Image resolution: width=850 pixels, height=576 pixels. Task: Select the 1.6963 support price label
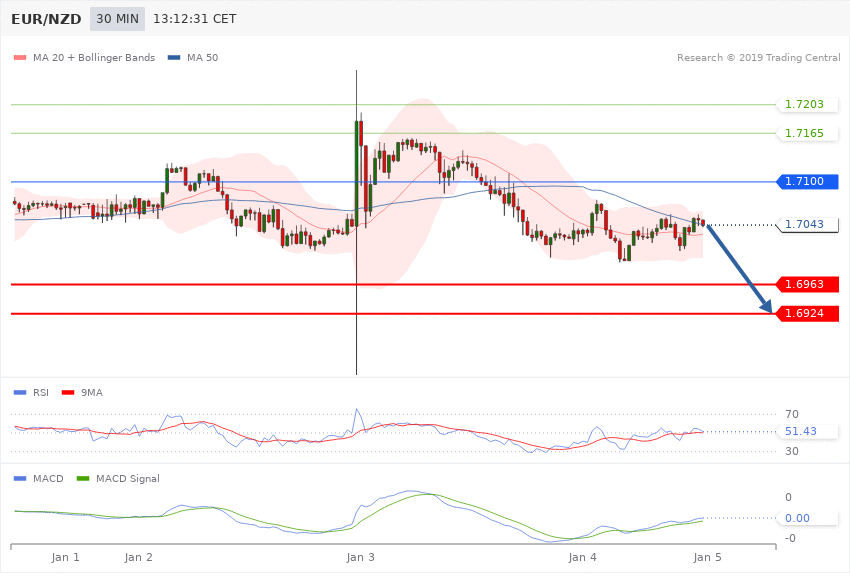(808, 284)
